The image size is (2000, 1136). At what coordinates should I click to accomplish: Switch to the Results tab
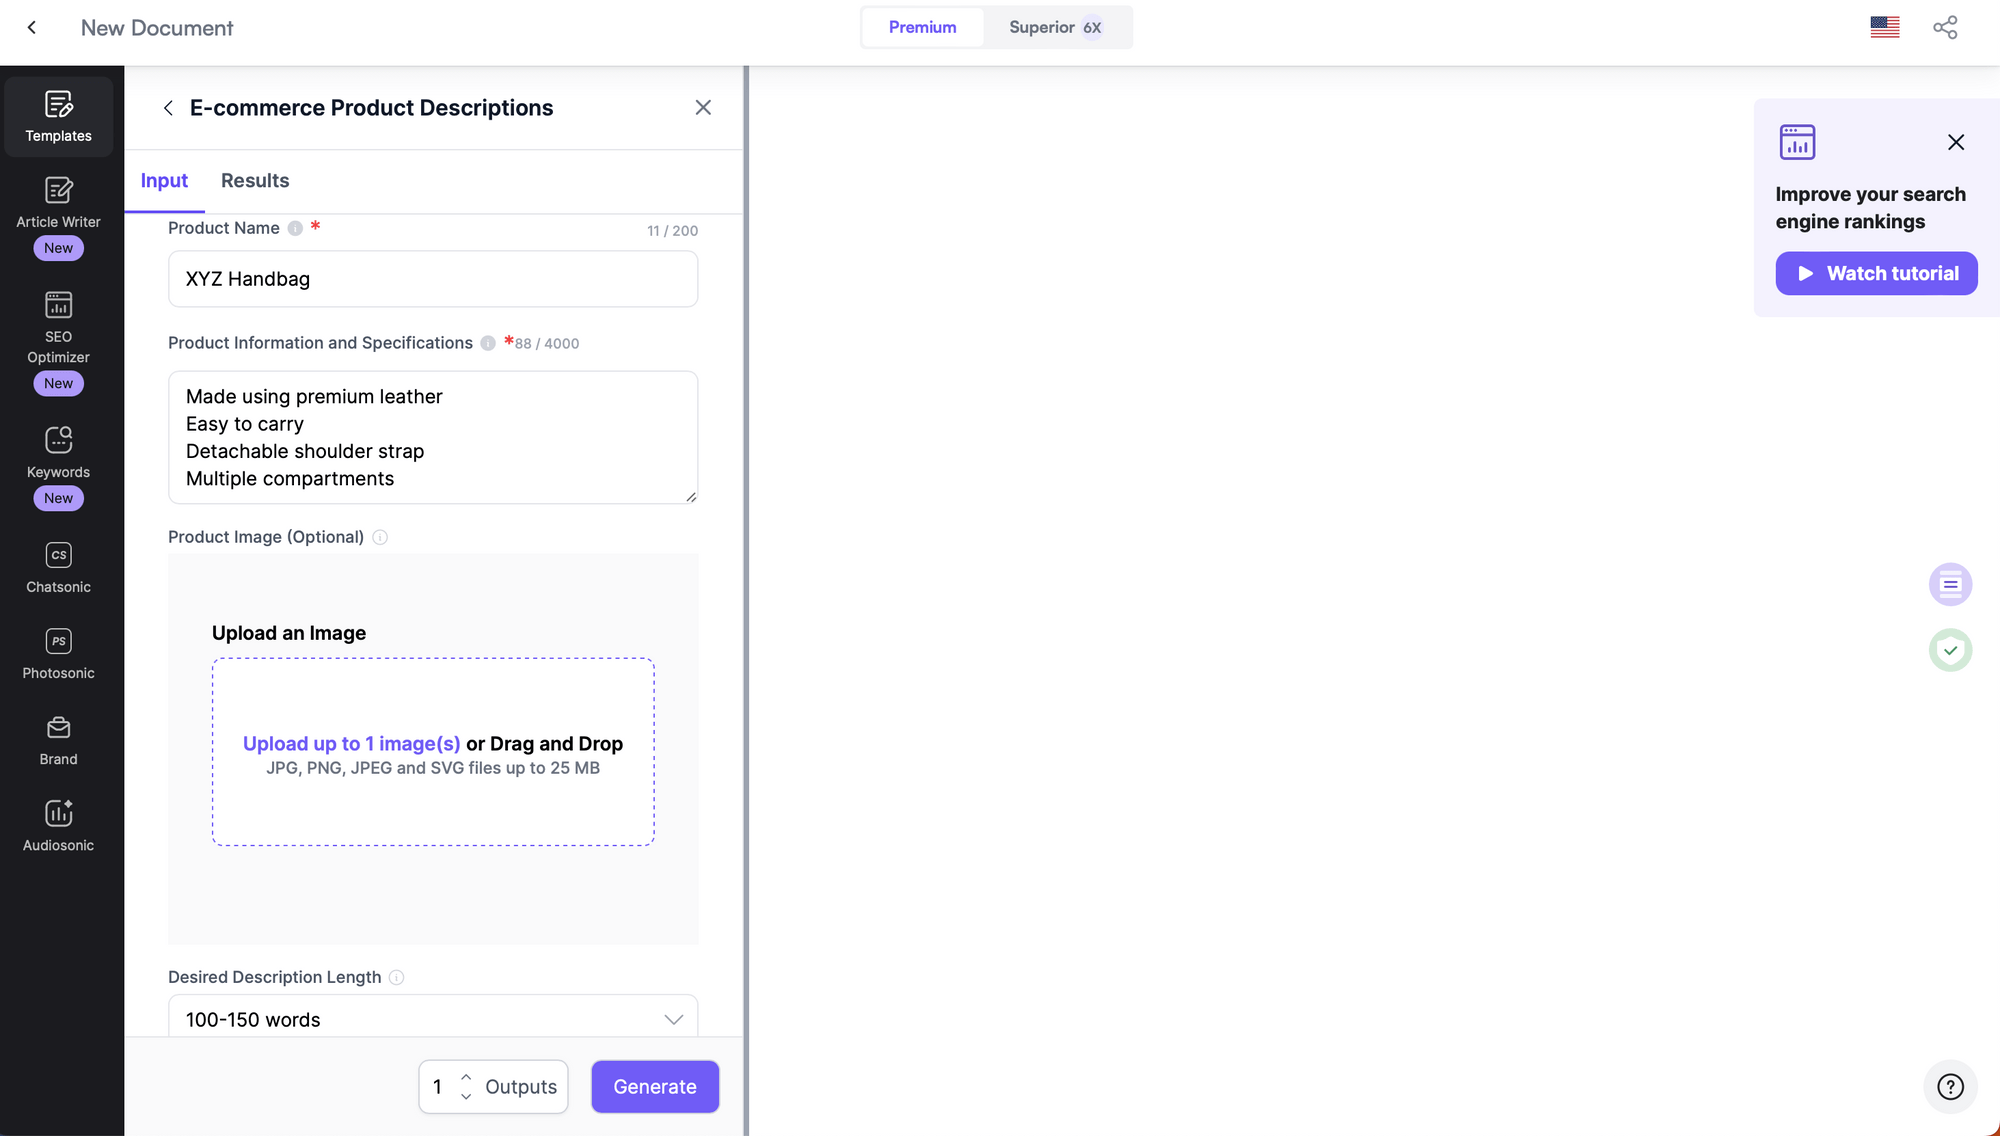pos(254,180)
